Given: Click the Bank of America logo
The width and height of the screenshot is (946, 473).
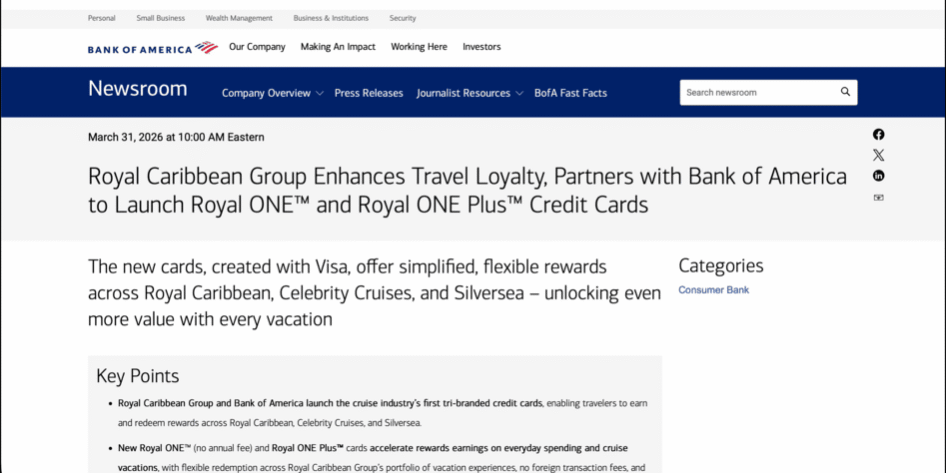Looking at the screenshot, I should point(152,48).
